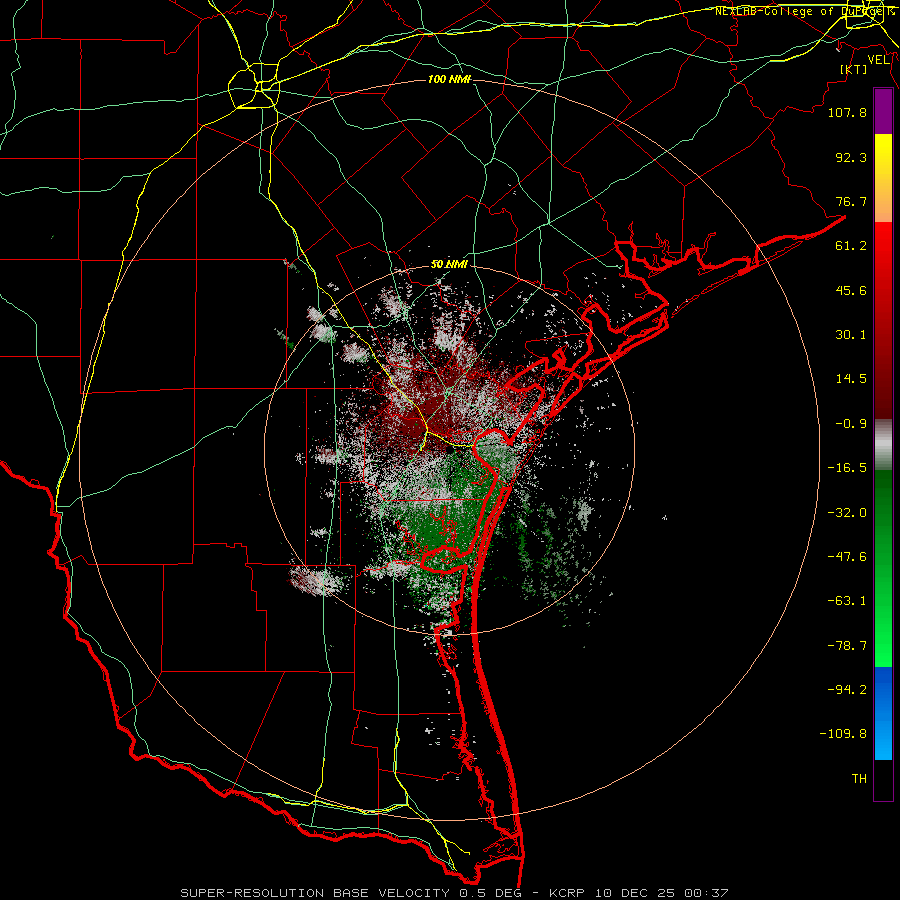Click the 45.6 legend value
The image size is (900, 900).
(x=851, y=290)
